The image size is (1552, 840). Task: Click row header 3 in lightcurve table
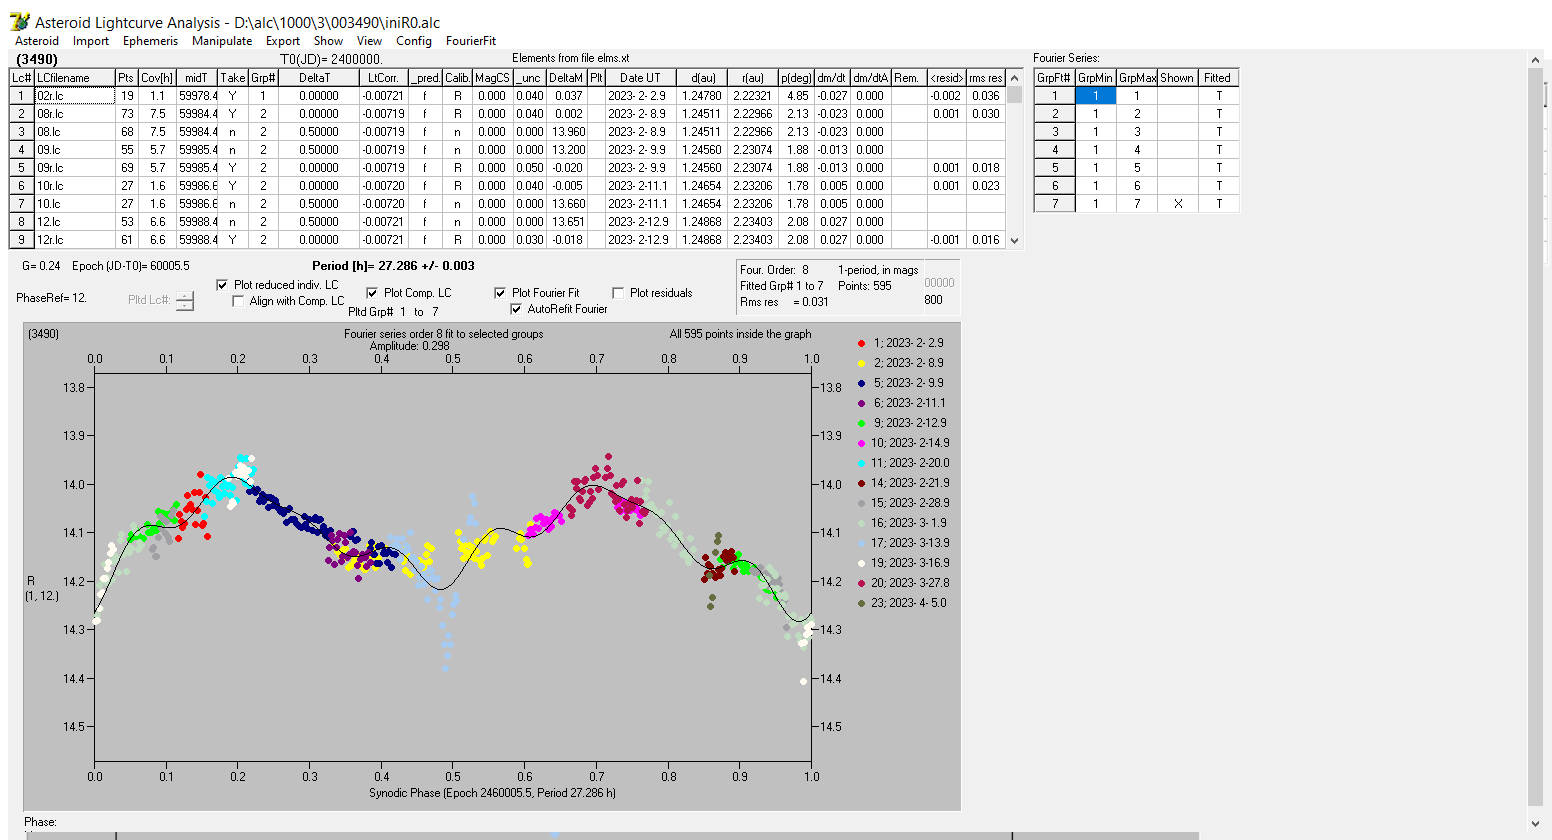click(x=22, y=132)
